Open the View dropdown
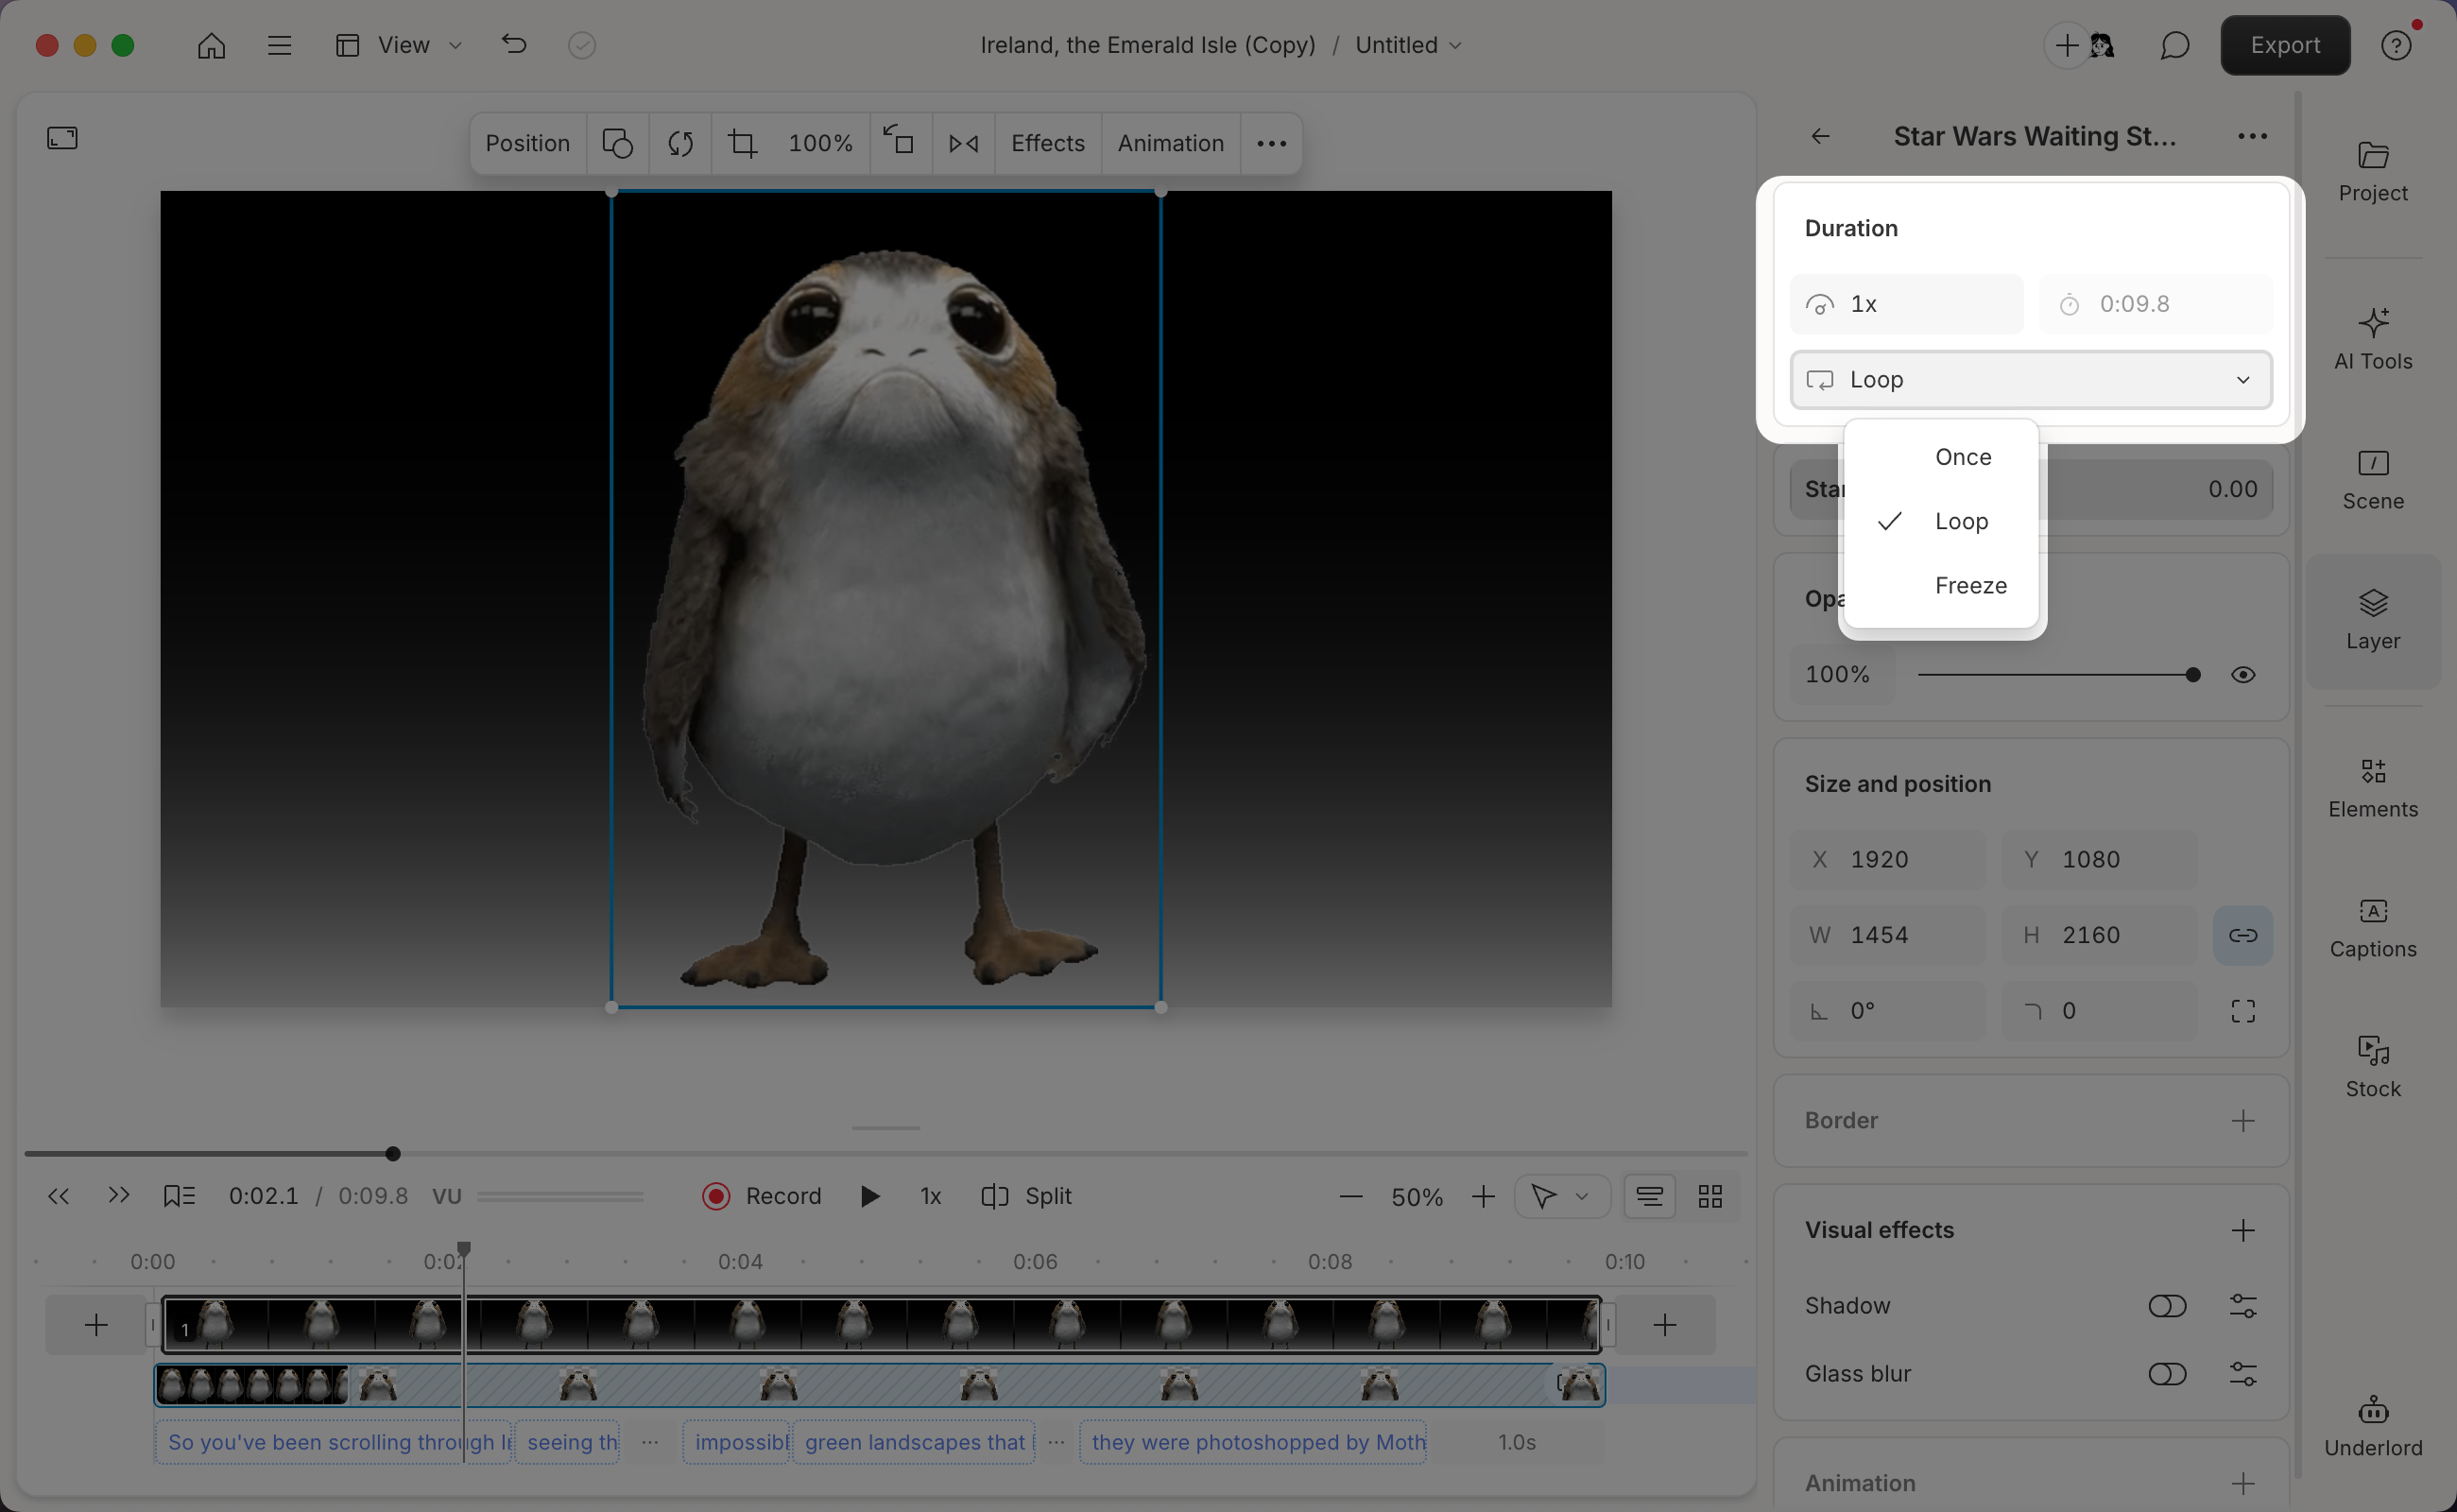This screenshot has width=2457, height=1512. pos(399,45)
